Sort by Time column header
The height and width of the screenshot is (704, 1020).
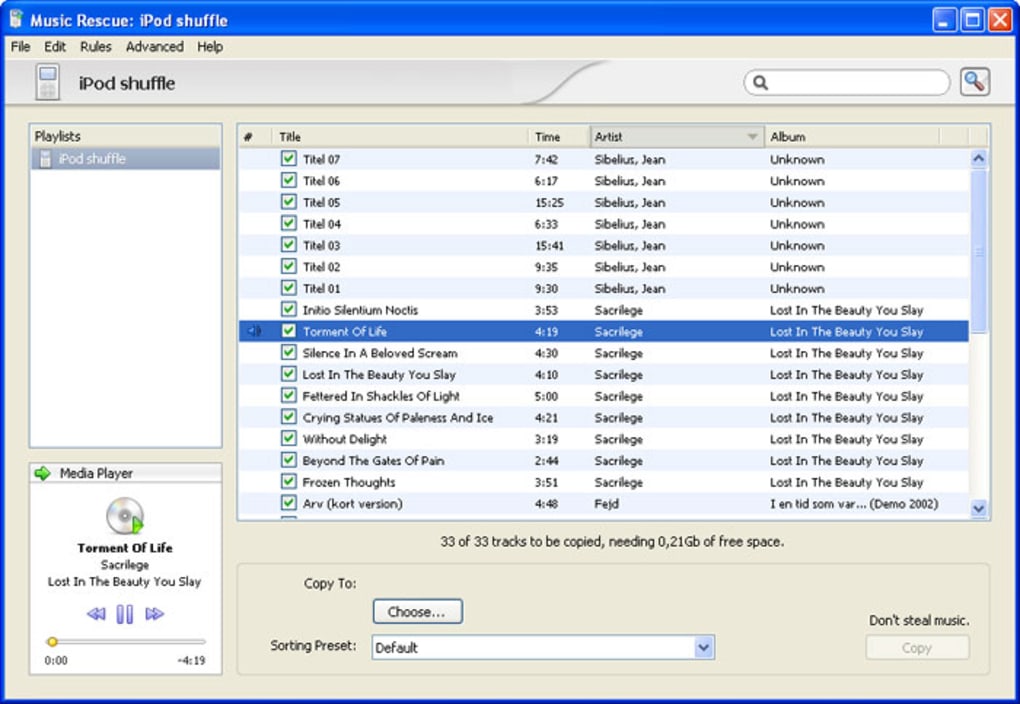559,137
